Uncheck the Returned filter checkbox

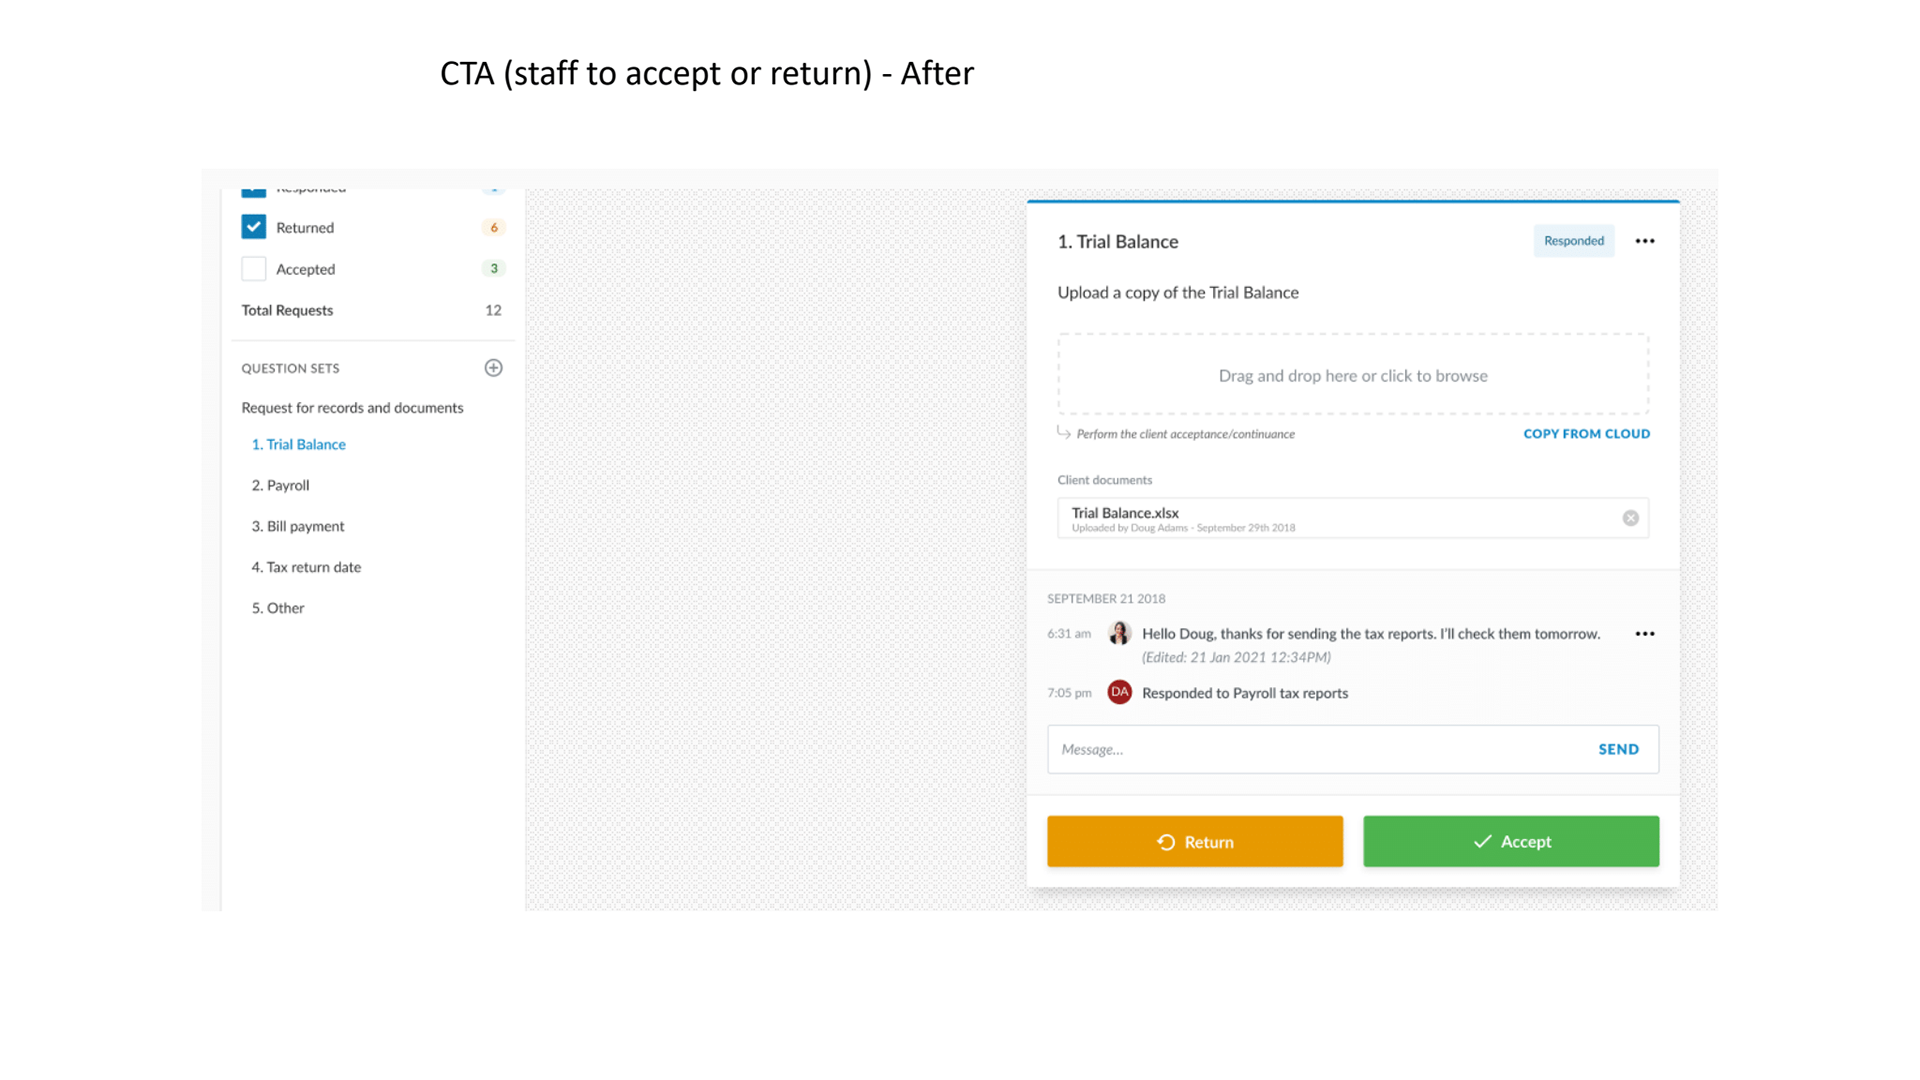coord(253,227)
